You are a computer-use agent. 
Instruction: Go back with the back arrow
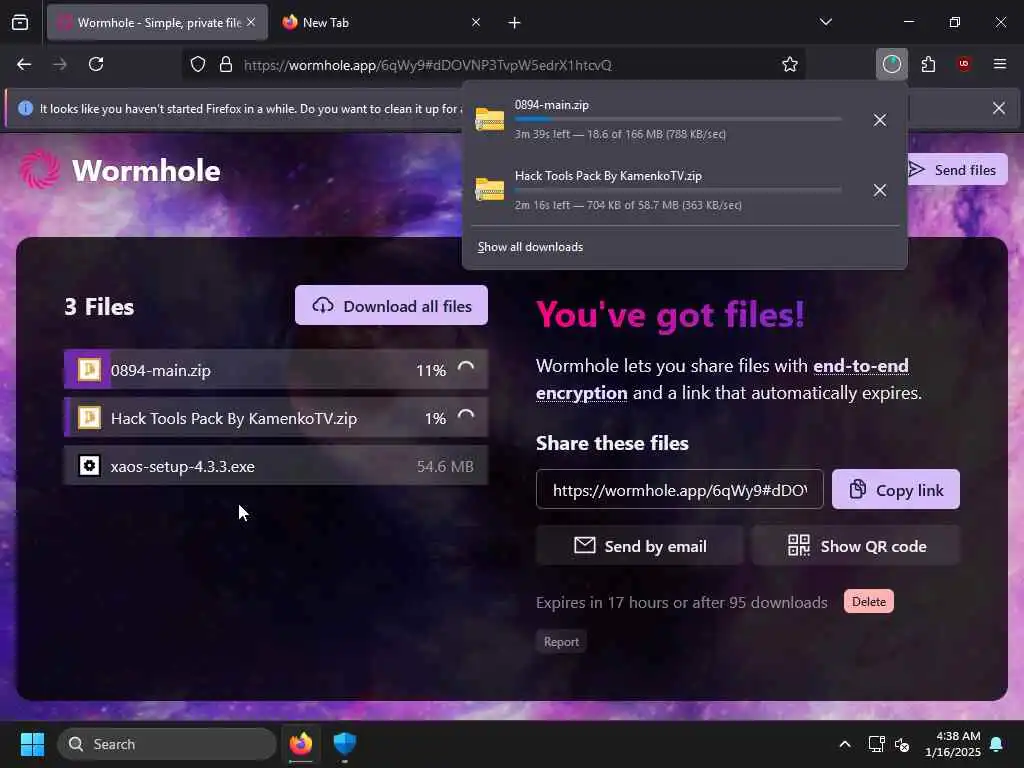tap(24, 64)
